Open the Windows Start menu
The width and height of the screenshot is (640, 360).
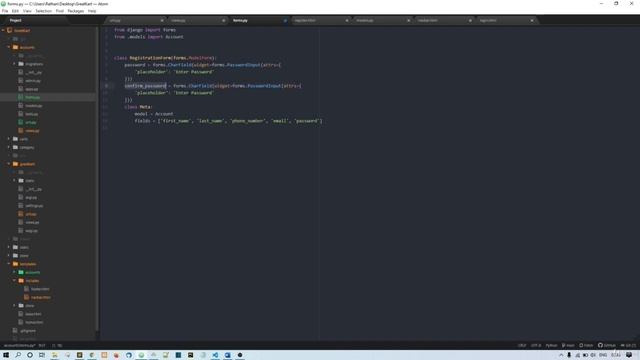coord(6,355)
